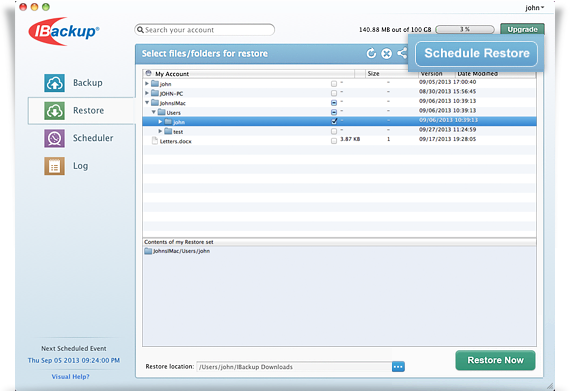Image resolution: width=570 pixels, height=391 pixels.
Task: Browse restore location with ellipsis button
Action: click(398, 367)
